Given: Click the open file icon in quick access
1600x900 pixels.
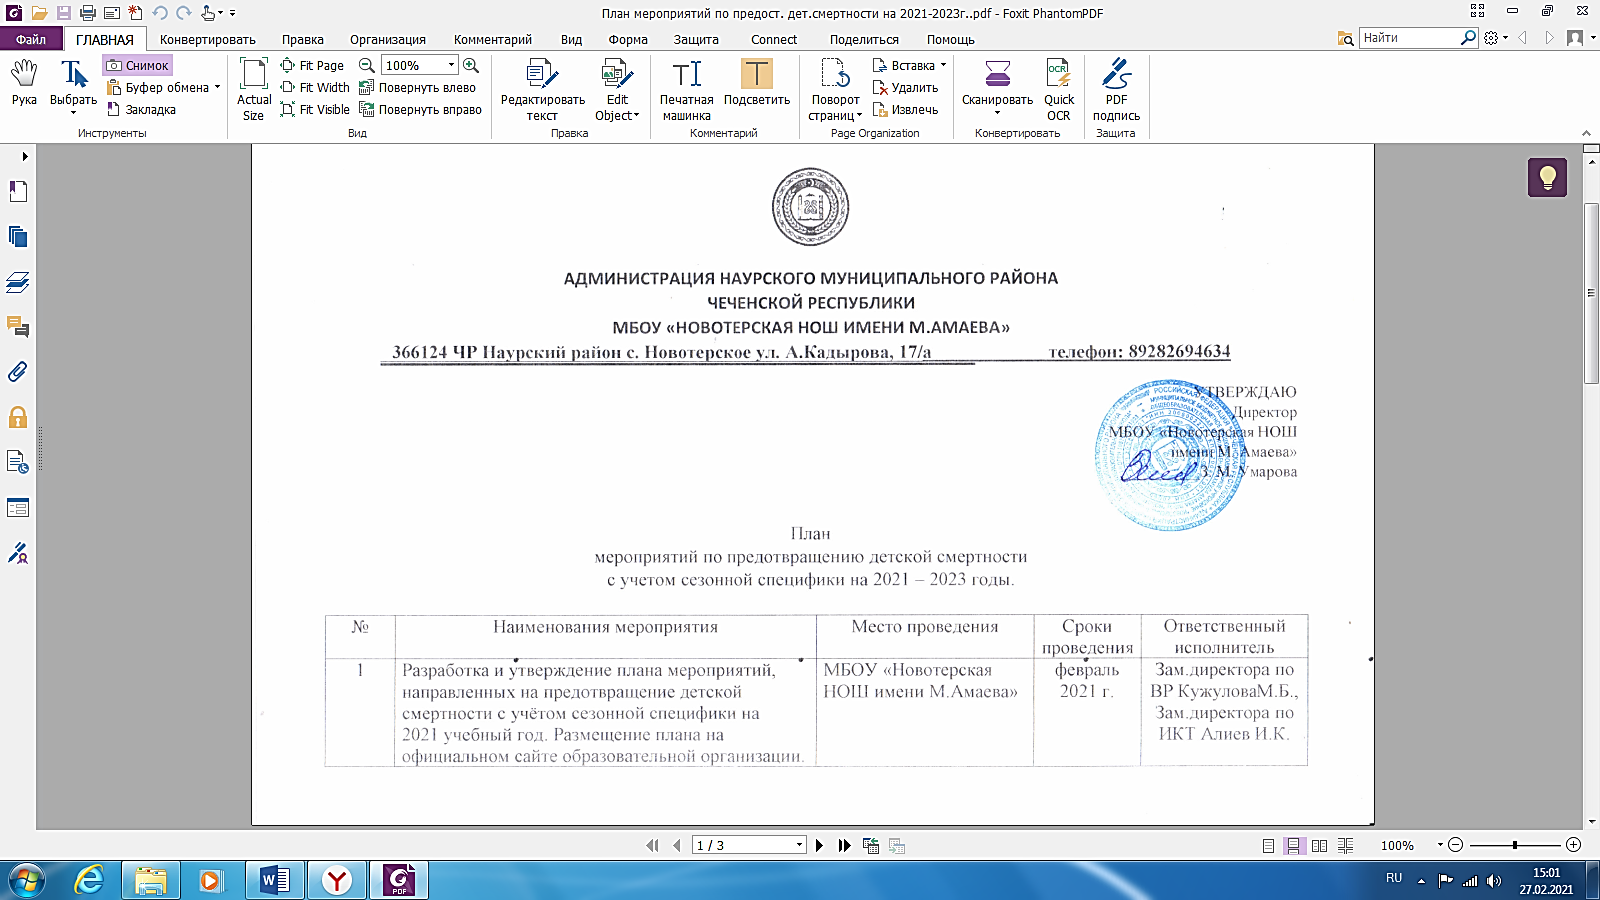Looking at the screenshot, I should click(x=38, y=13).
